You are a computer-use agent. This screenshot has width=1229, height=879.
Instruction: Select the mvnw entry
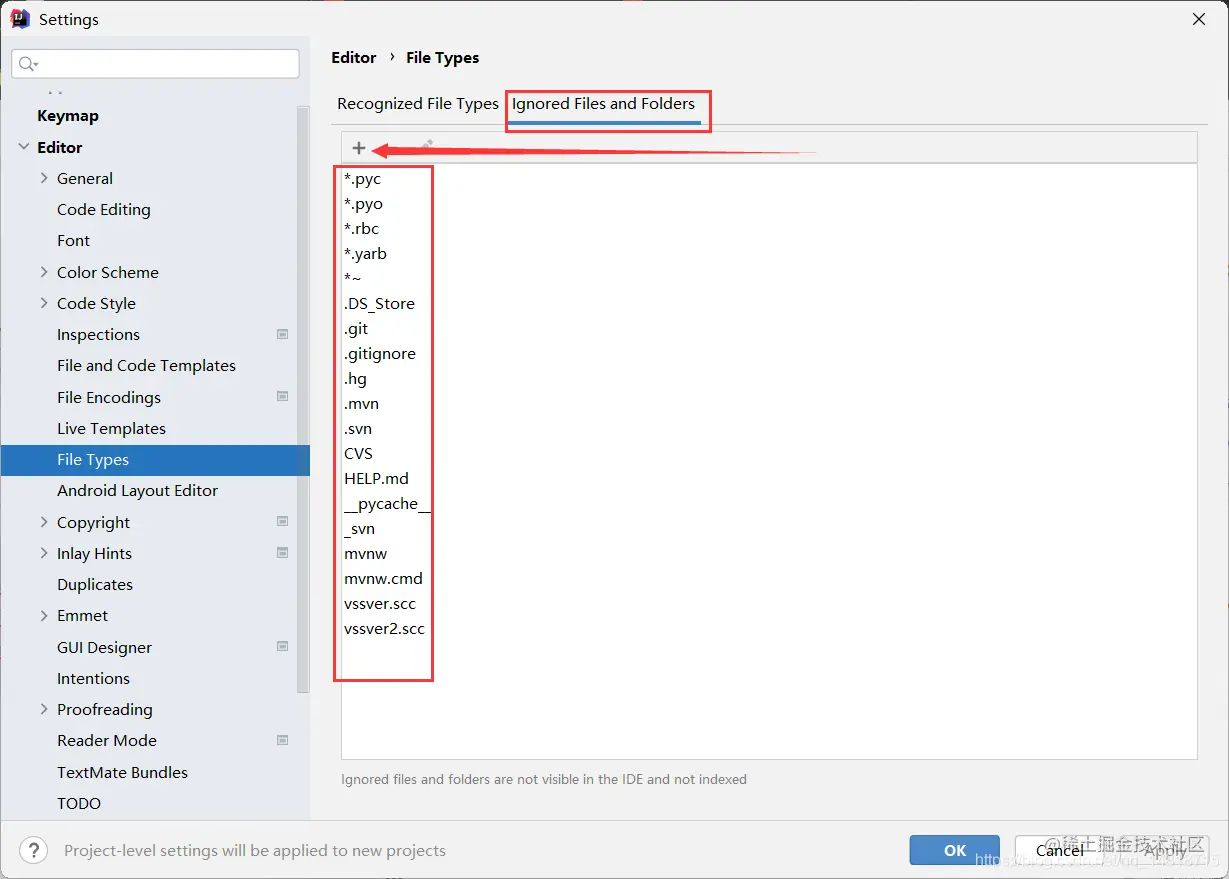365,554
